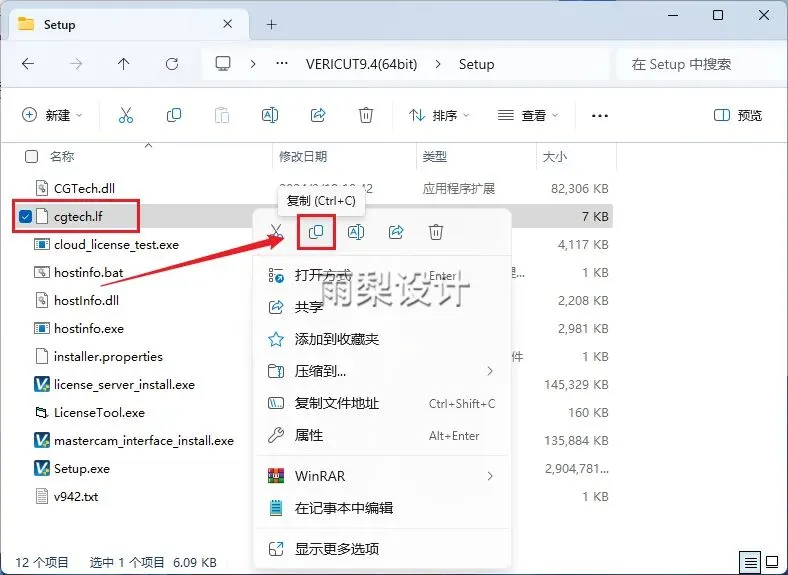788x575 pixels.
Task: Expand the WinRAR submenu
Action: coord(490,476)
